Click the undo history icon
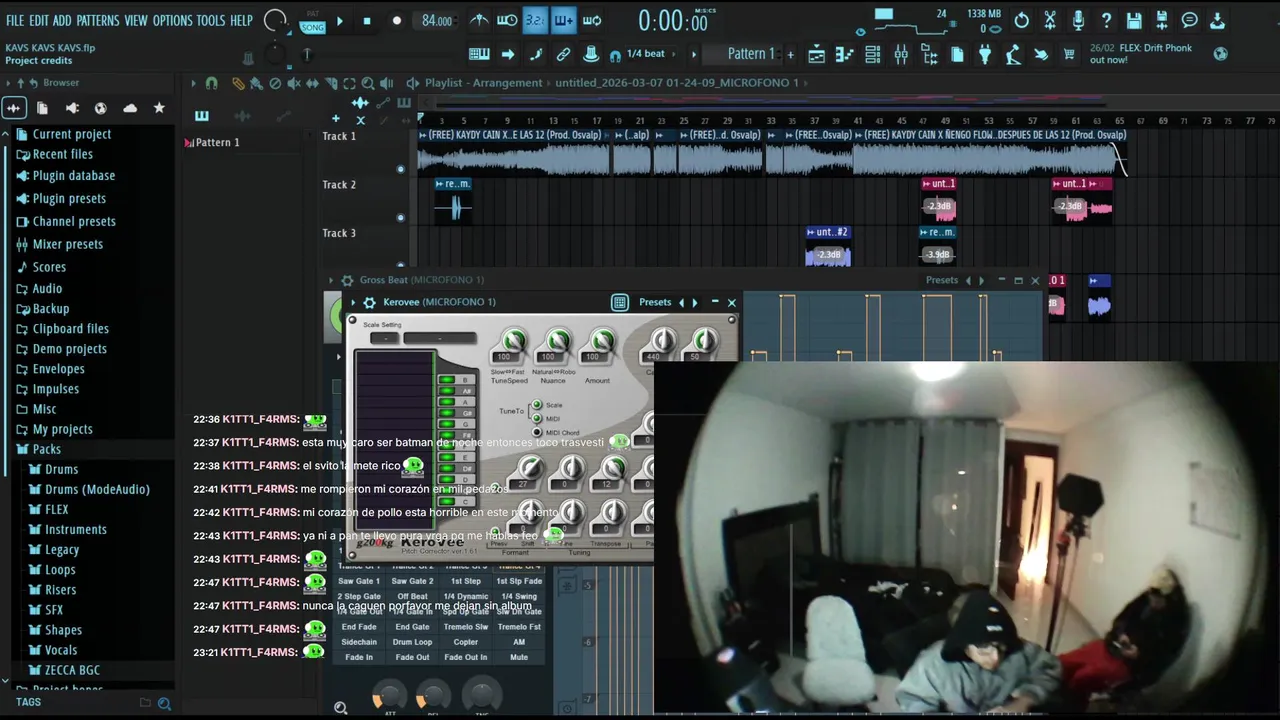Viewport: 1280px width, 720px height. click(1022, 20)
